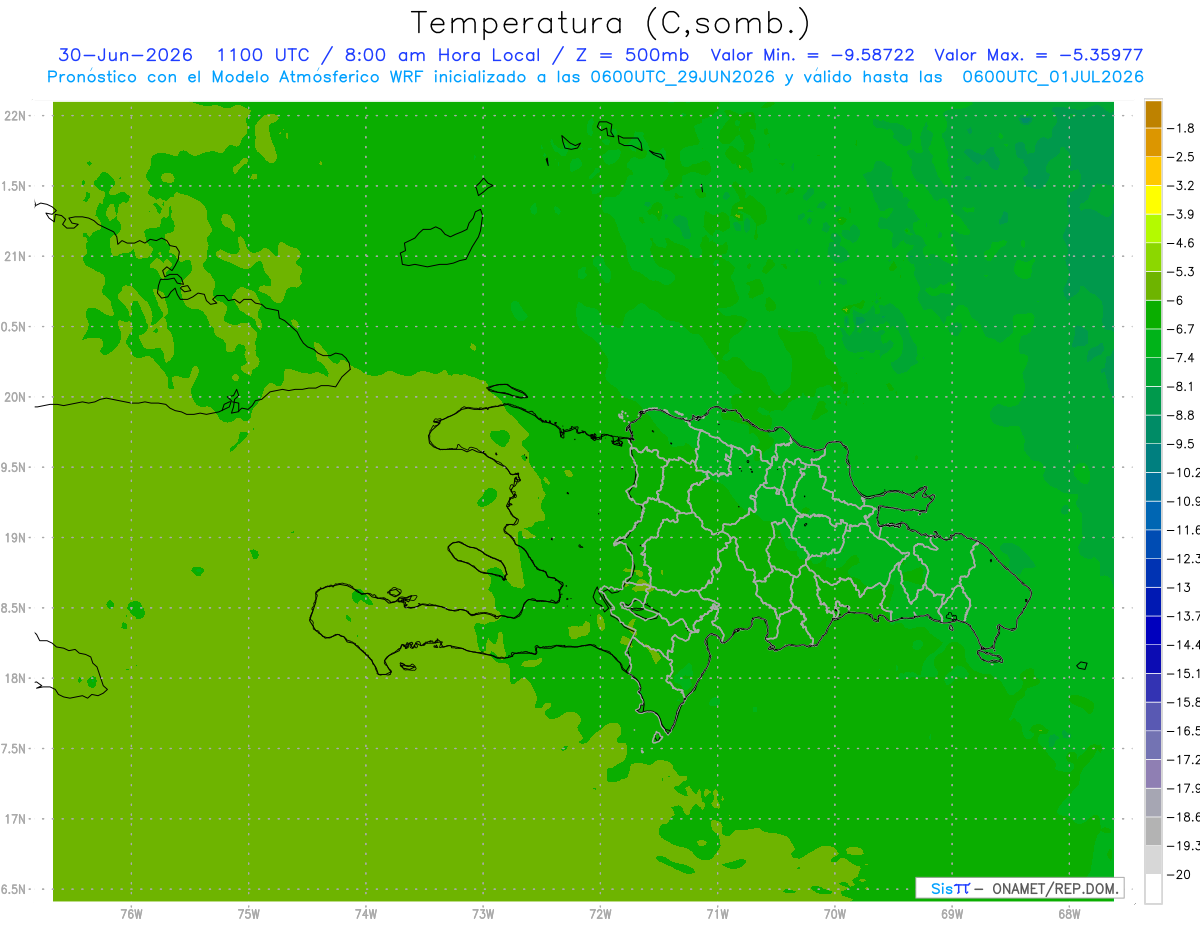Click '8:00 am Hora Local' text
The image size is (1200, 927).
coord(443,55)
